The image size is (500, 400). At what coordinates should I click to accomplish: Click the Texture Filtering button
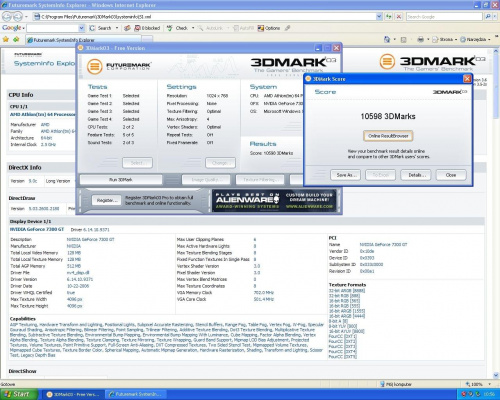[x=260, y=180]
